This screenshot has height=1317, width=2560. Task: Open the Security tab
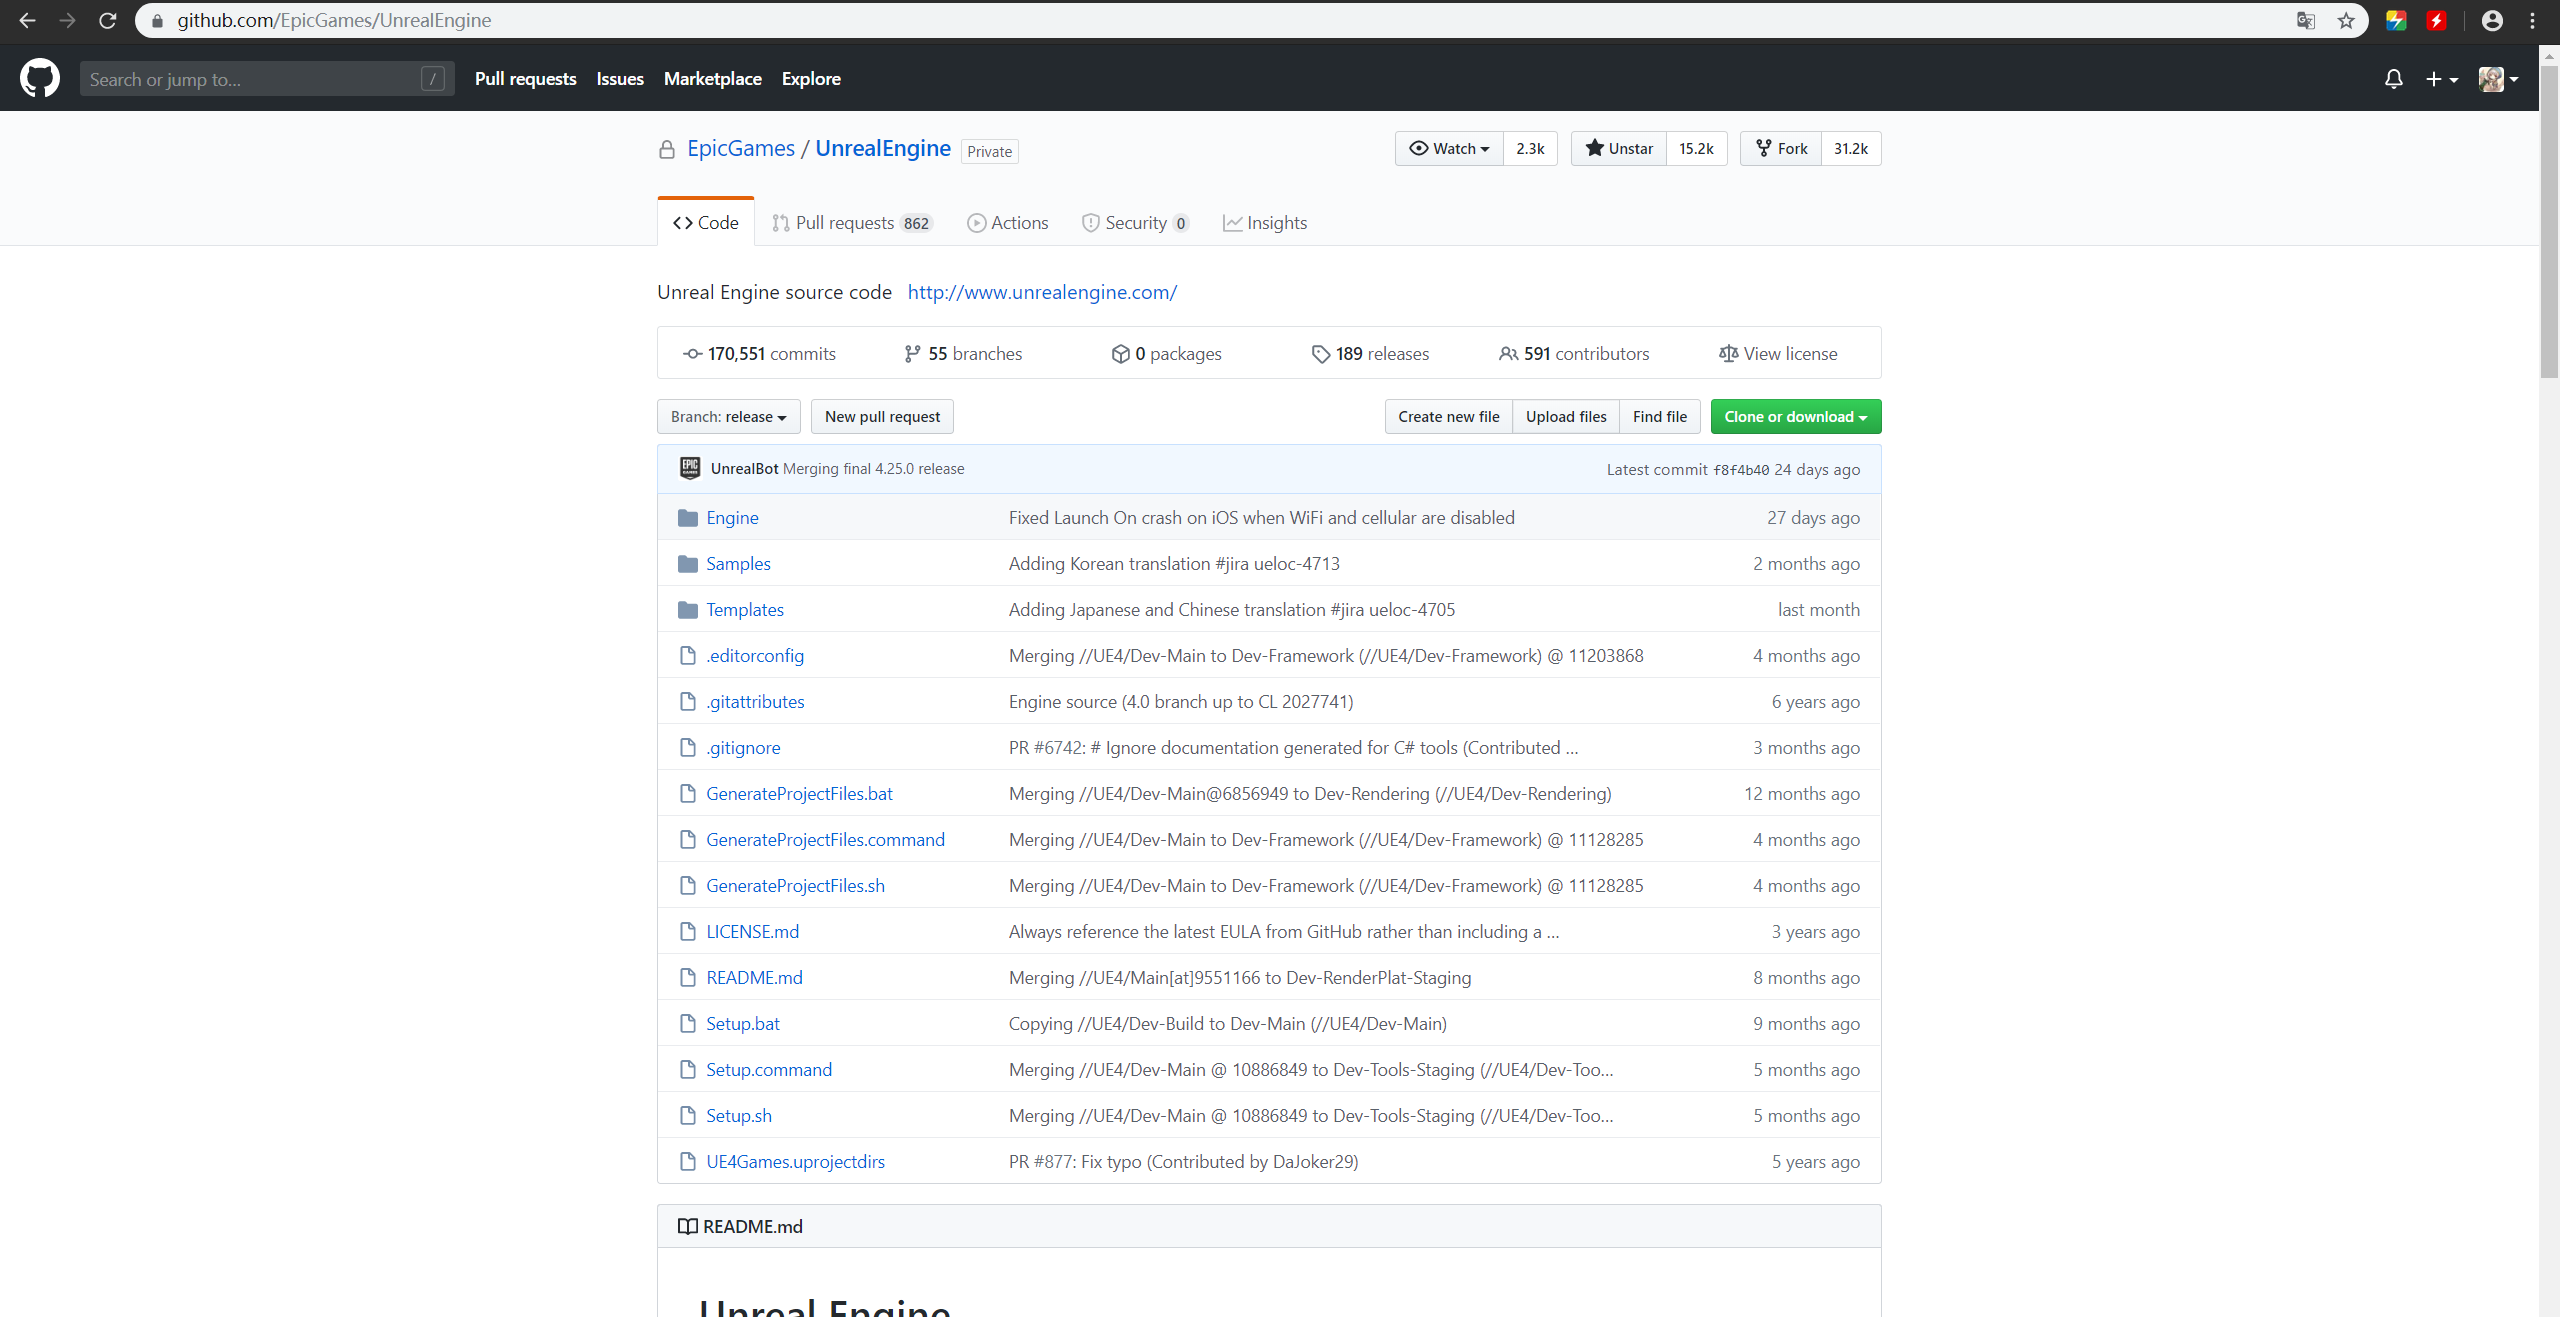1135,223
